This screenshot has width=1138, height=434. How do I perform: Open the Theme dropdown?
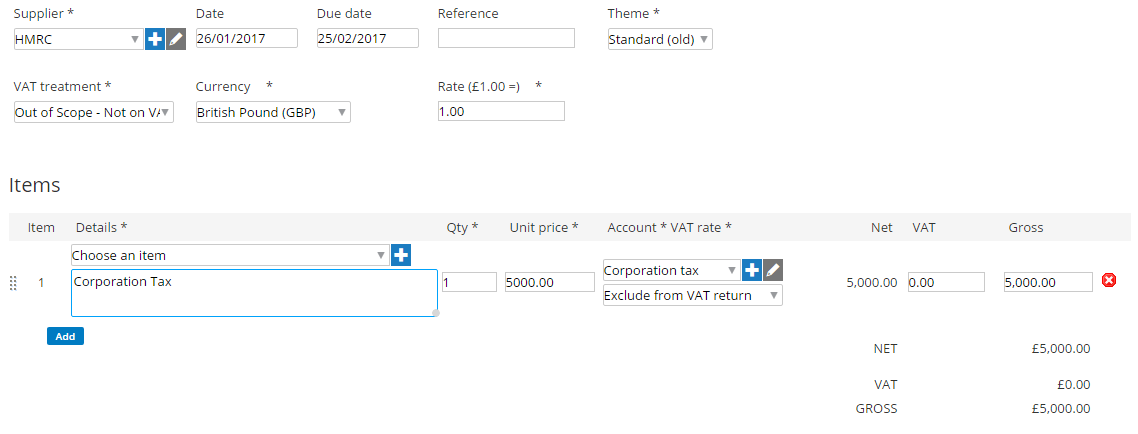tap(660, 40)
